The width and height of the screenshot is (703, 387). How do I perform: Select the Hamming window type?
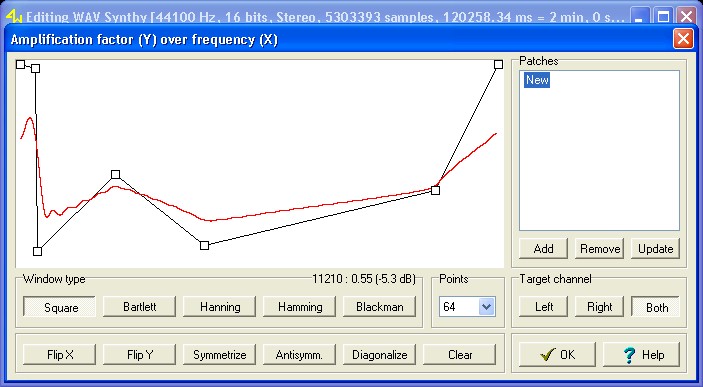pos(299,307)
